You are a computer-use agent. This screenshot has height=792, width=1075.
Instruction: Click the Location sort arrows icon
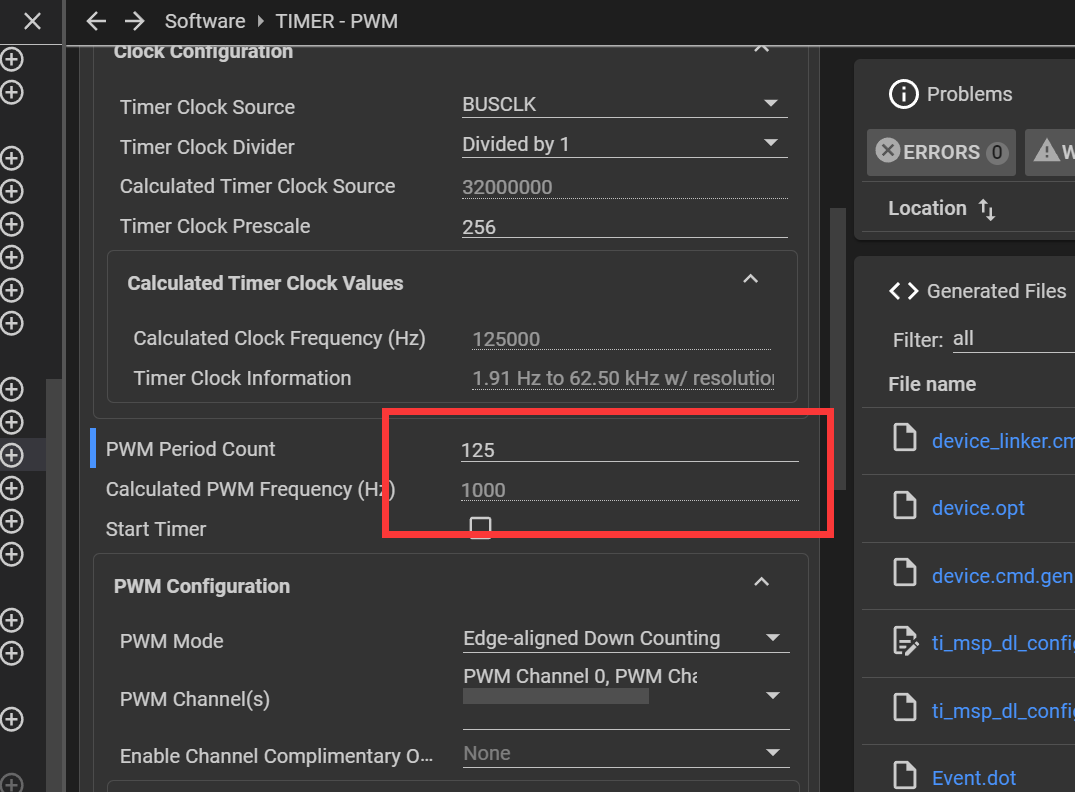click(987, 209)
